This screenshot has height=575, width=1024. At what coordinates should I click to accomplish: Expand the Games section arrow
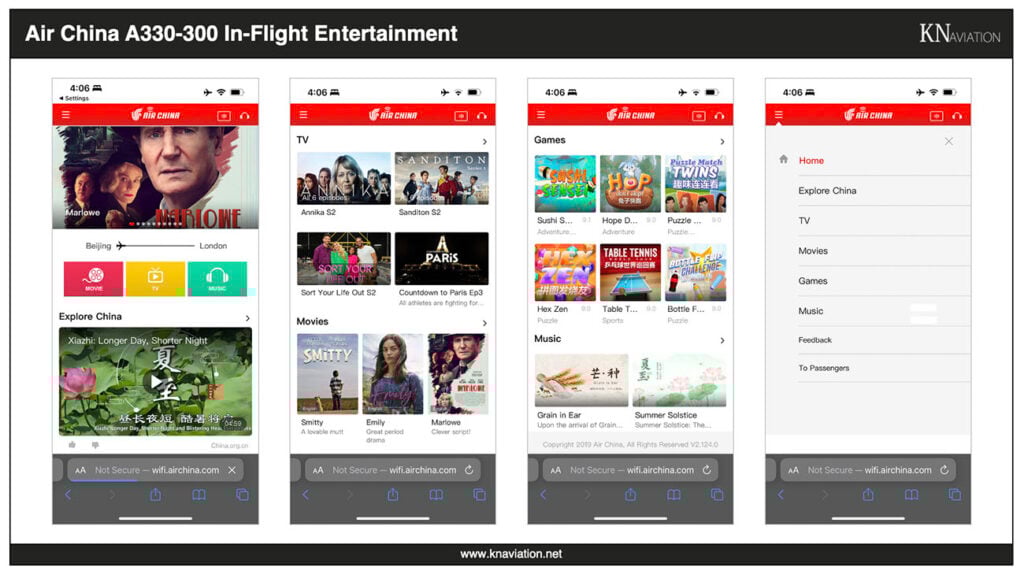pos(722,141)
